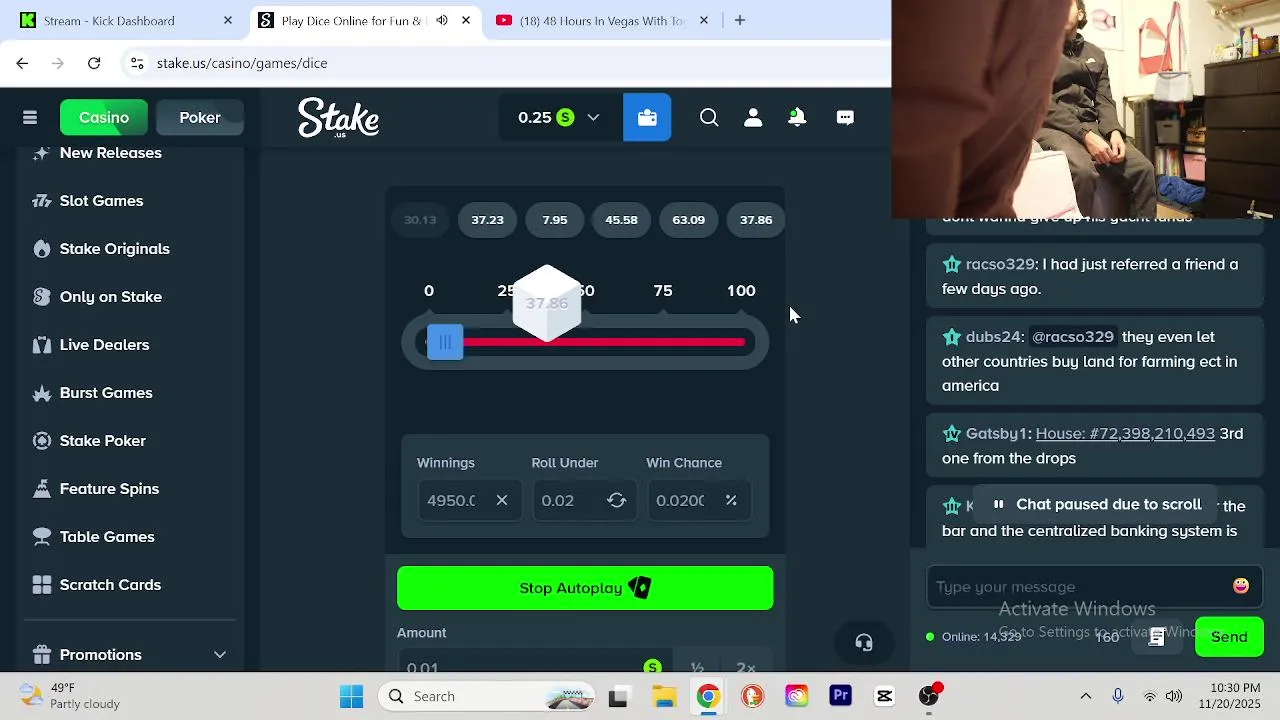The height and width of the screenshot is (720, 1280).
Task: Click the Stake logo
Action: 338,118
